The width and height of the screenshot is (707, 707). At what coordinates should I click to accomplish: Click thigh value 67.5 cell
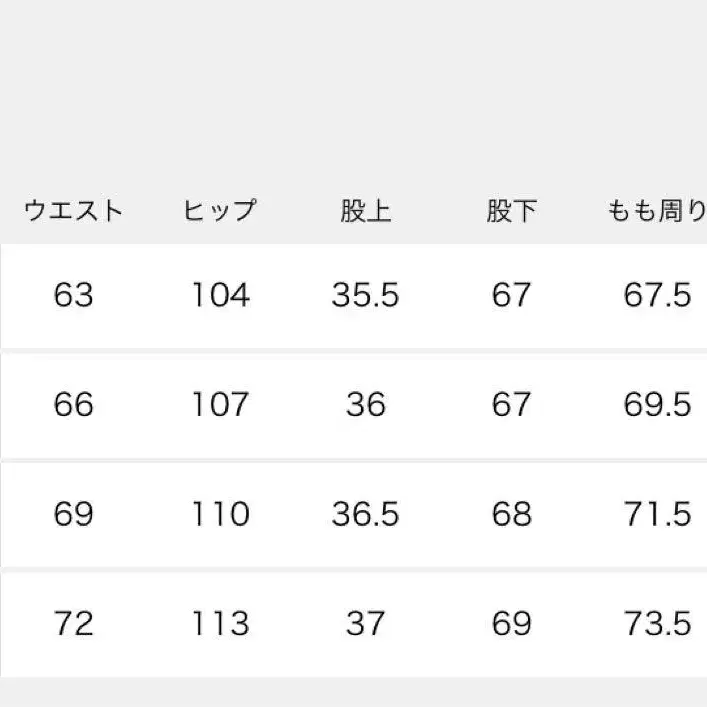[x=657, y=296]
